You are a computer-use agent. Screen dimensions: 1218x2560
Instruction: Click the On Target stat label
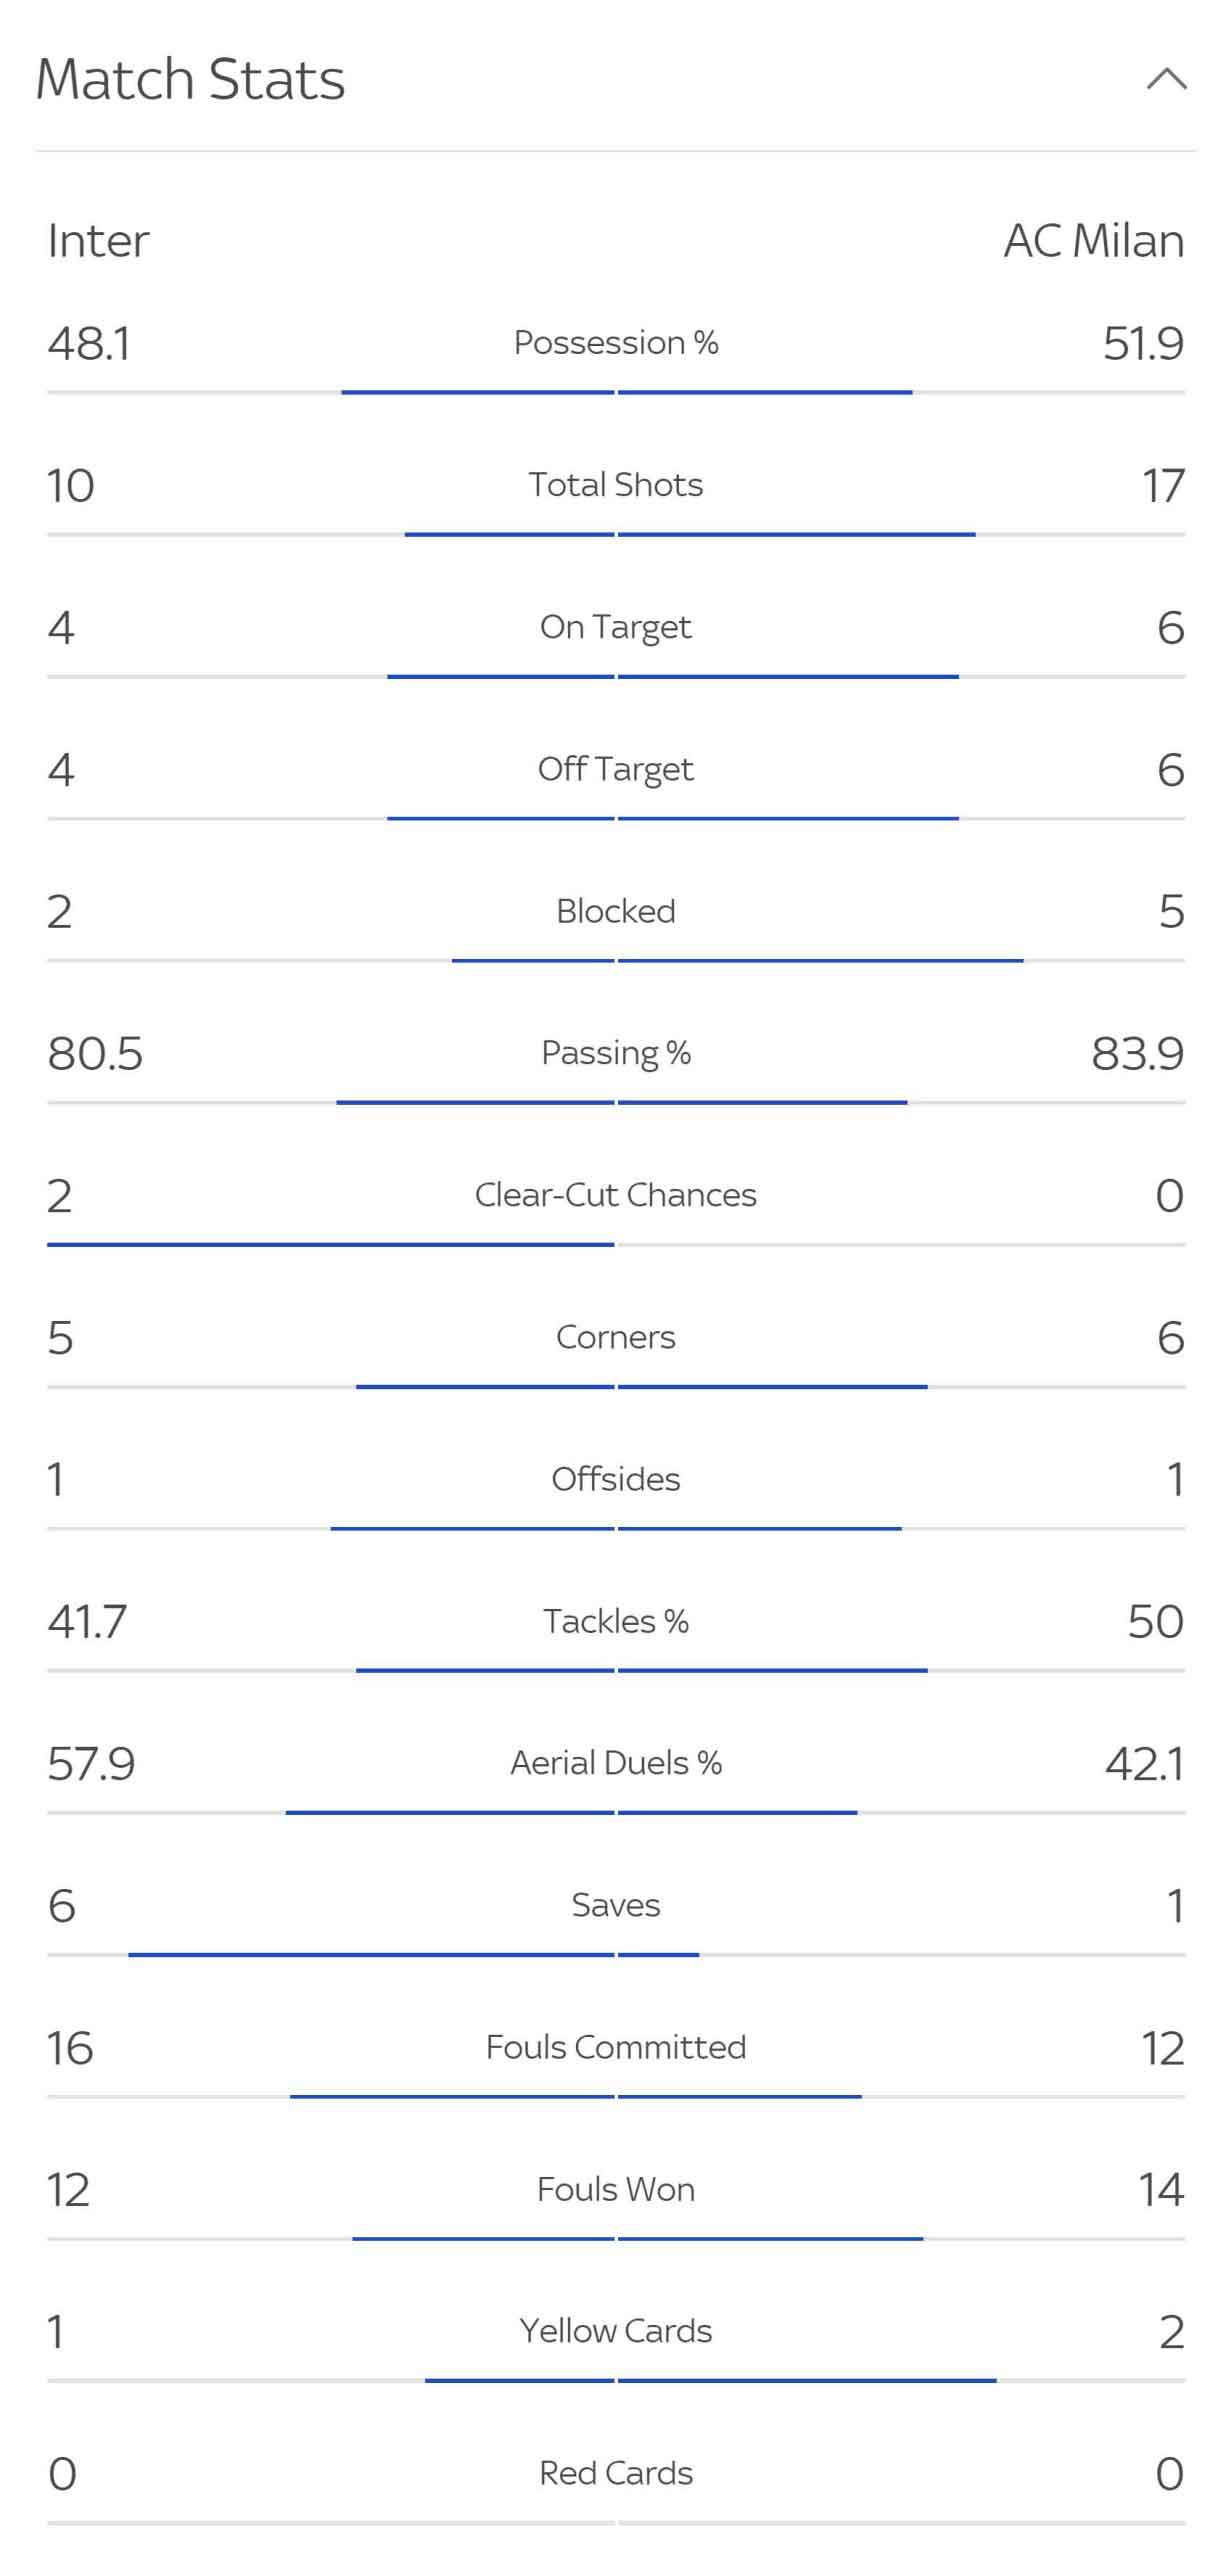pyautogui.click(x=616, y=627)
